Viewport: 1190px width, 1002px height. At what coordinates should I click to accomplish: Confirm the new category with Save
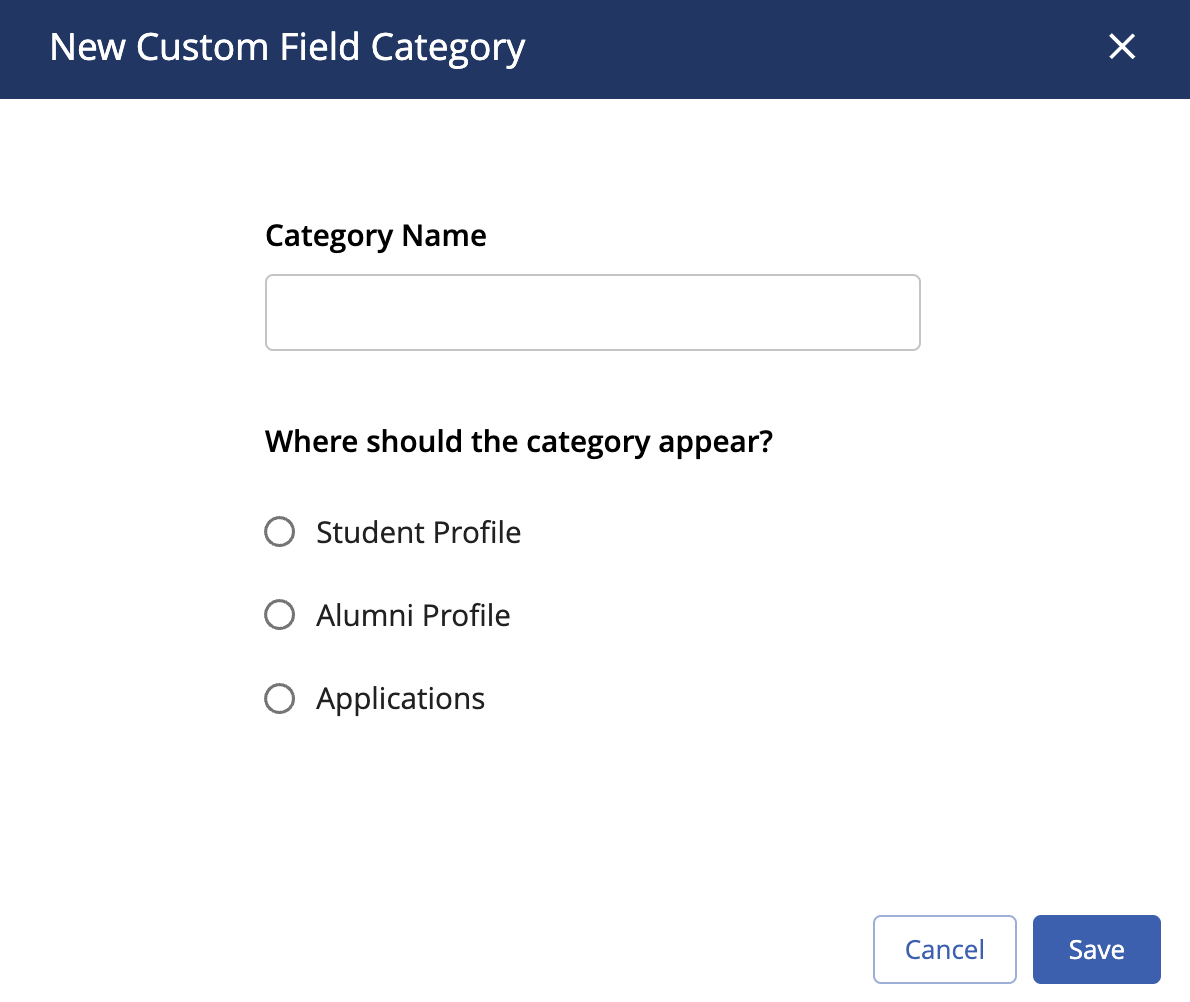click(1096, 950)
